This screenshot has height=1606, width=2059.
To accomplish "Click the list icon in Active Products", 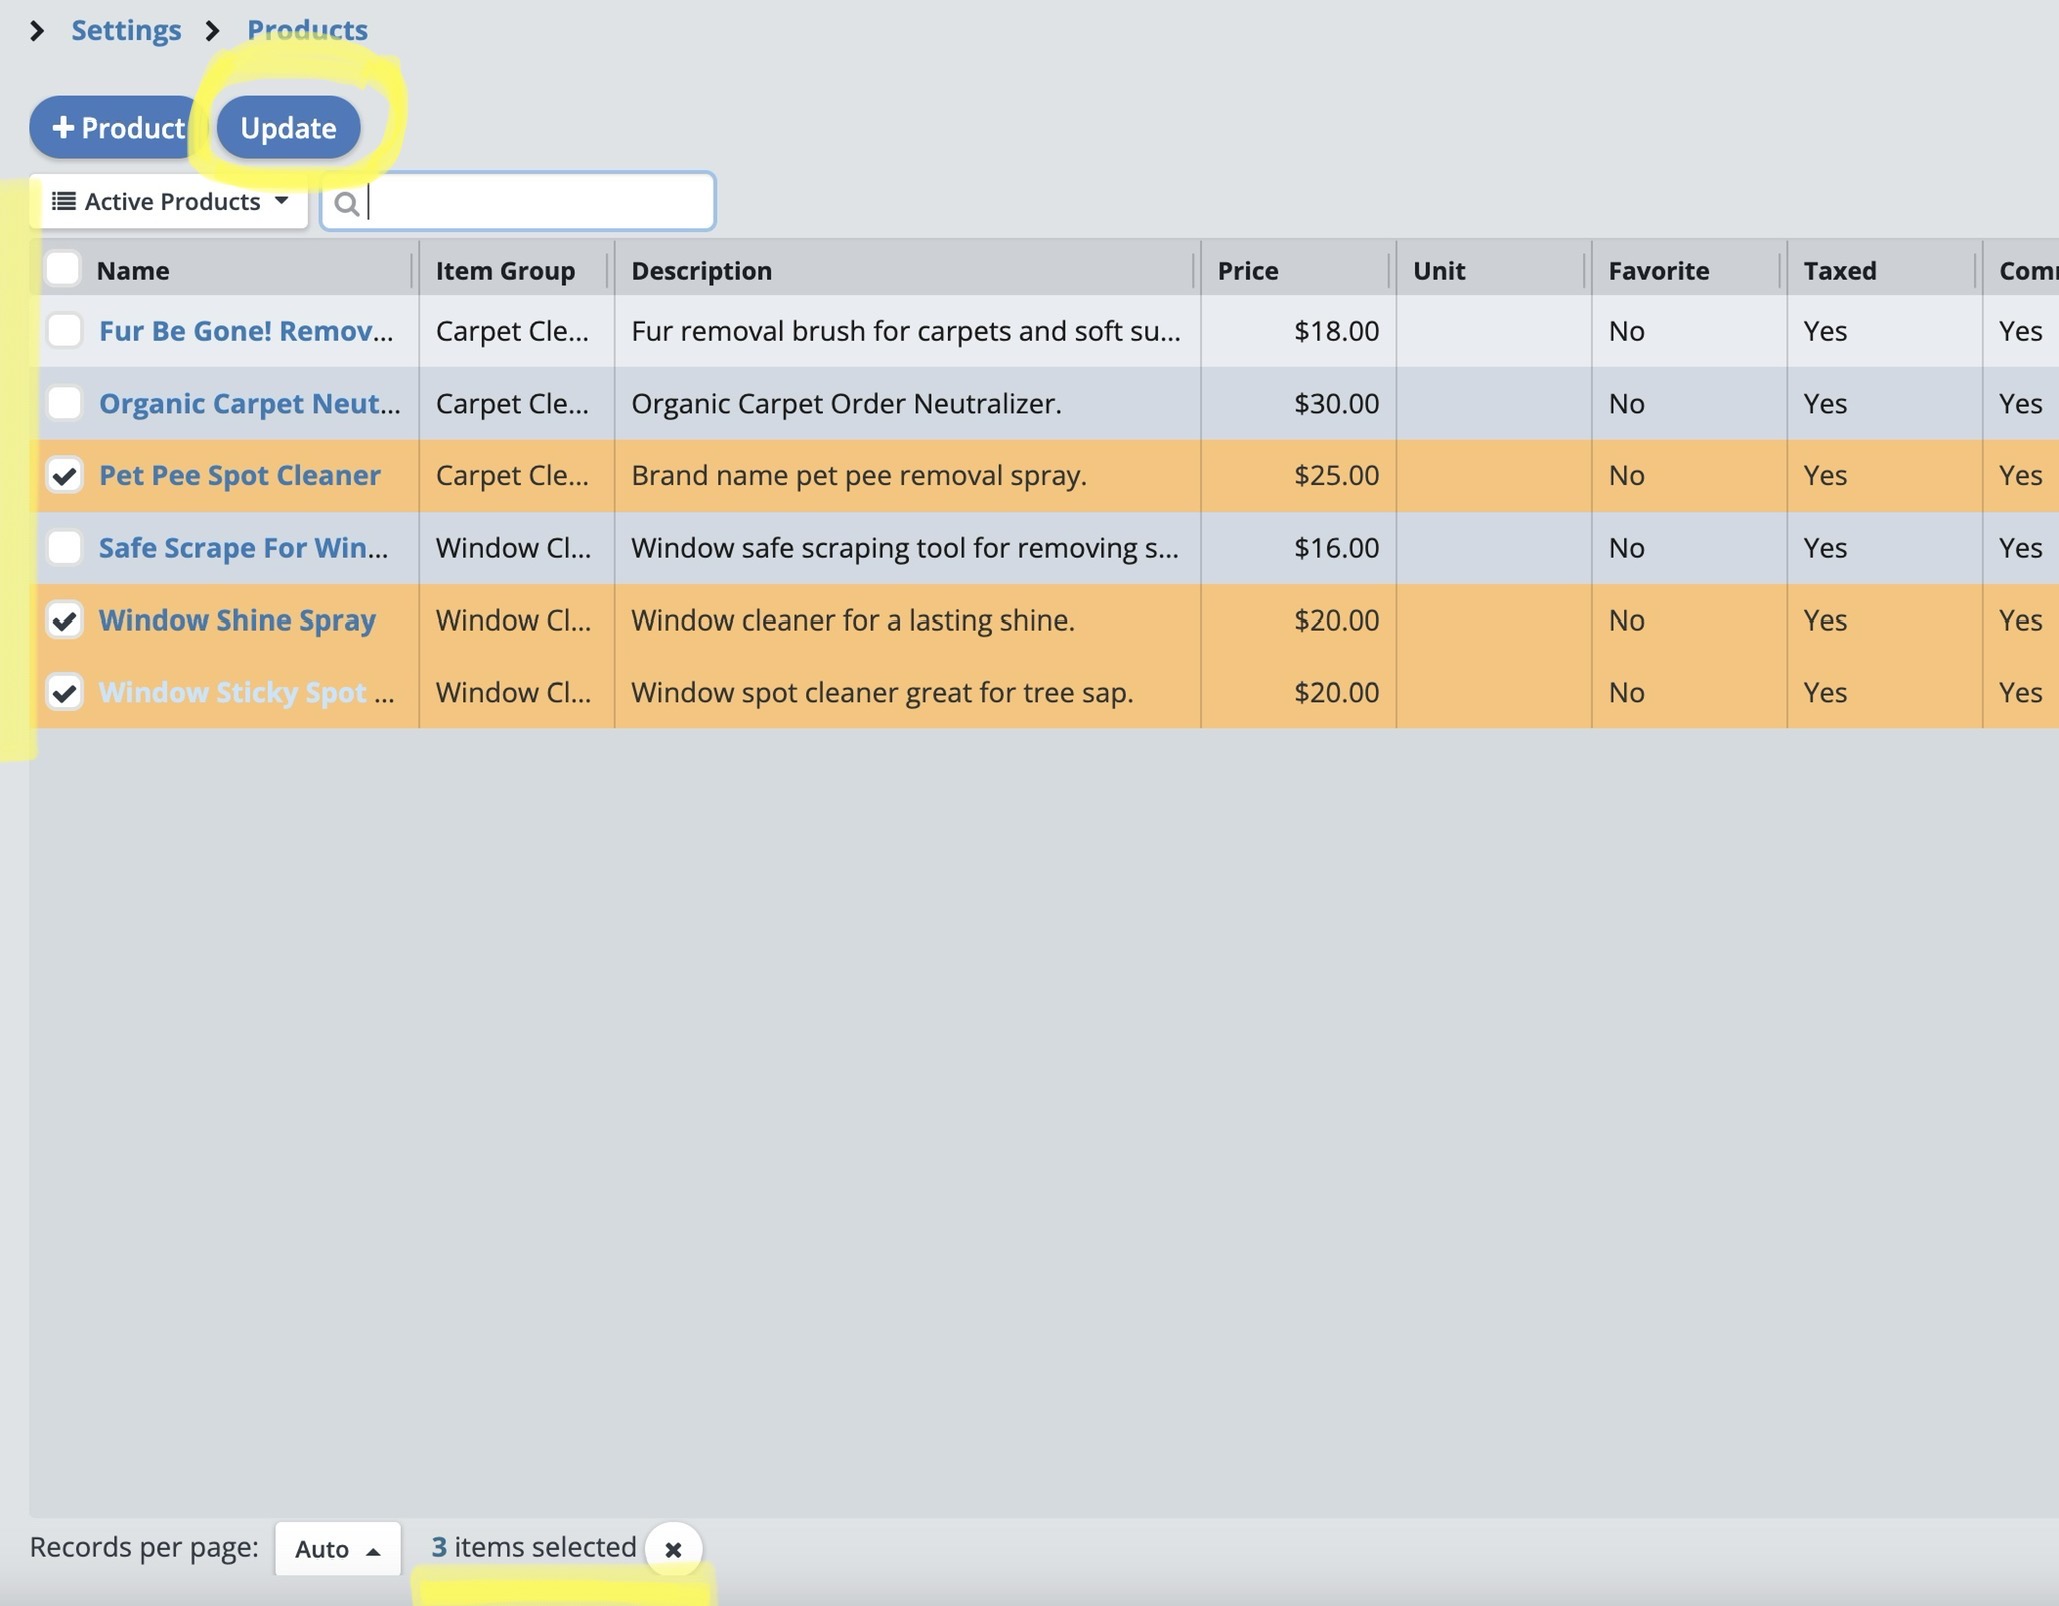I will [63, 201].
